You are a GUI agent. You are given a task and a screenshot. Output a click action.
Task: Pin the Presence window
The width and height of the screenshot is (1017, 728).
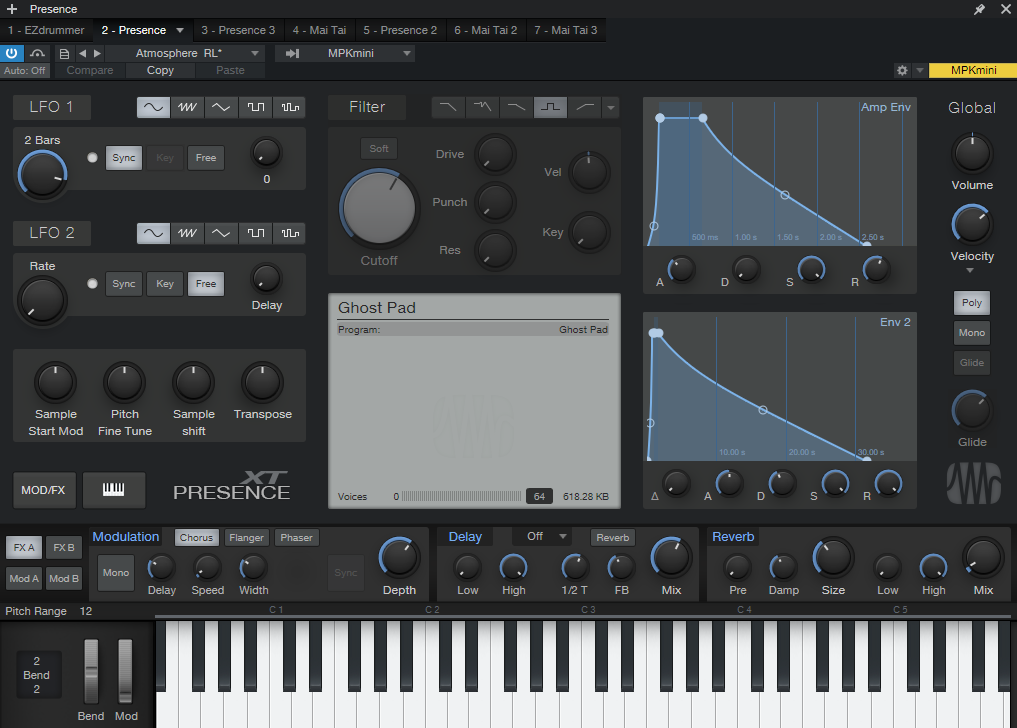tap(979, 9)
